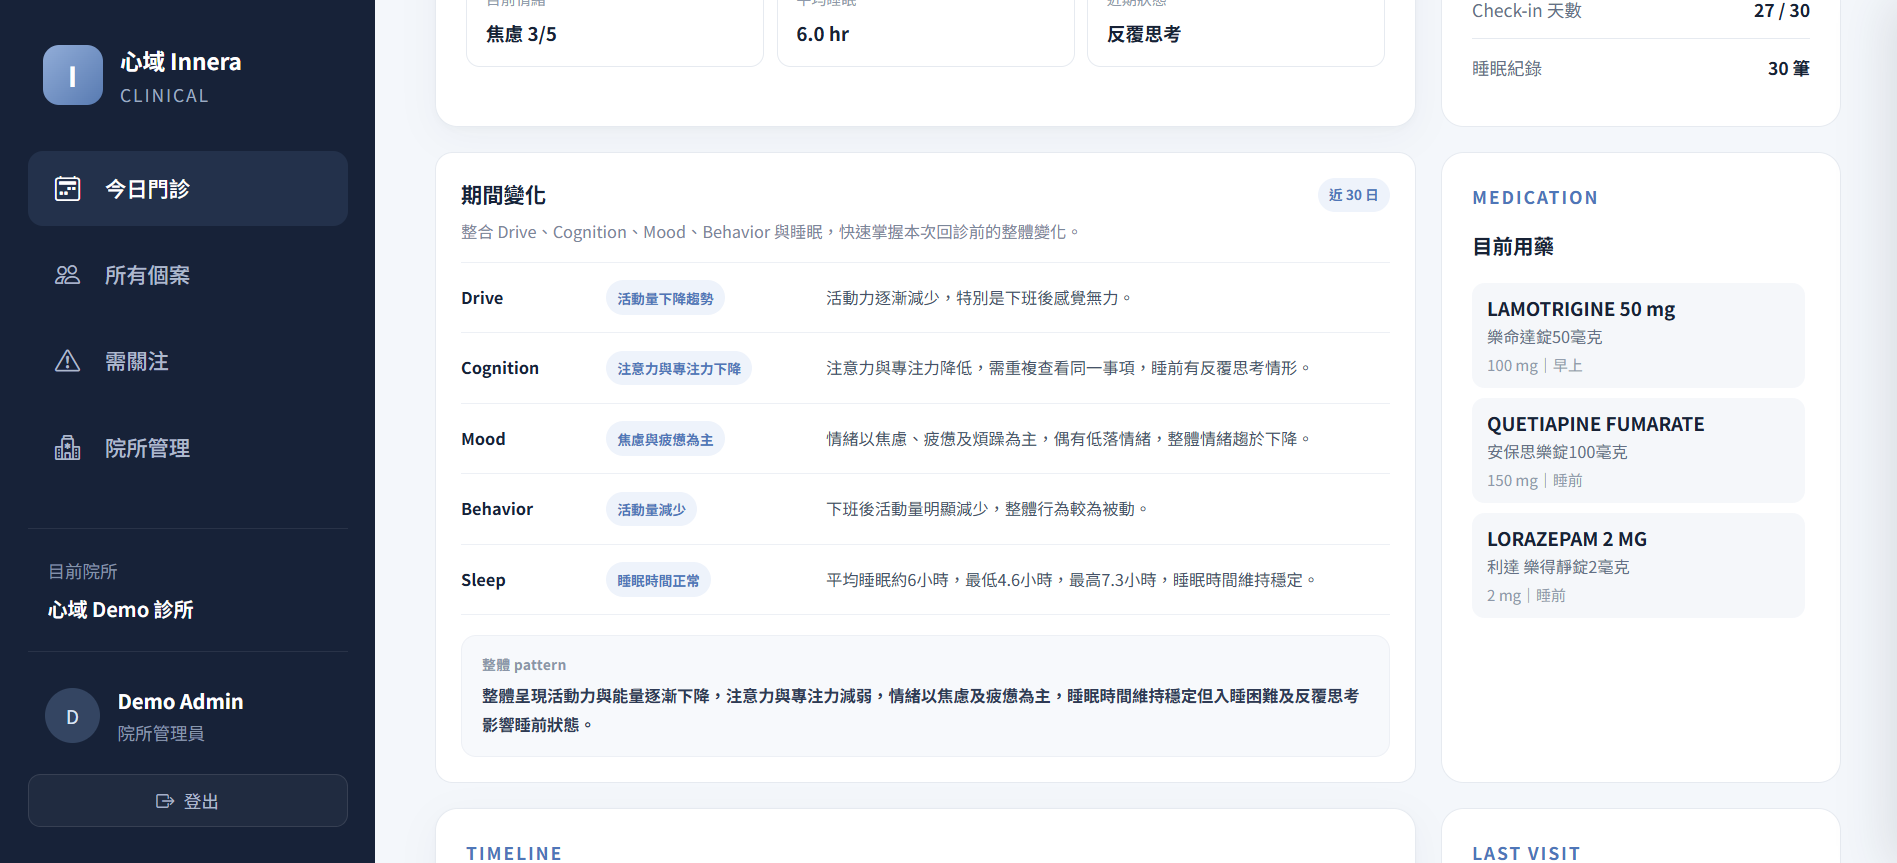Click the 活動量減少 tag
The width and height of the screenshot is (1897, 863).
(651, 509)
